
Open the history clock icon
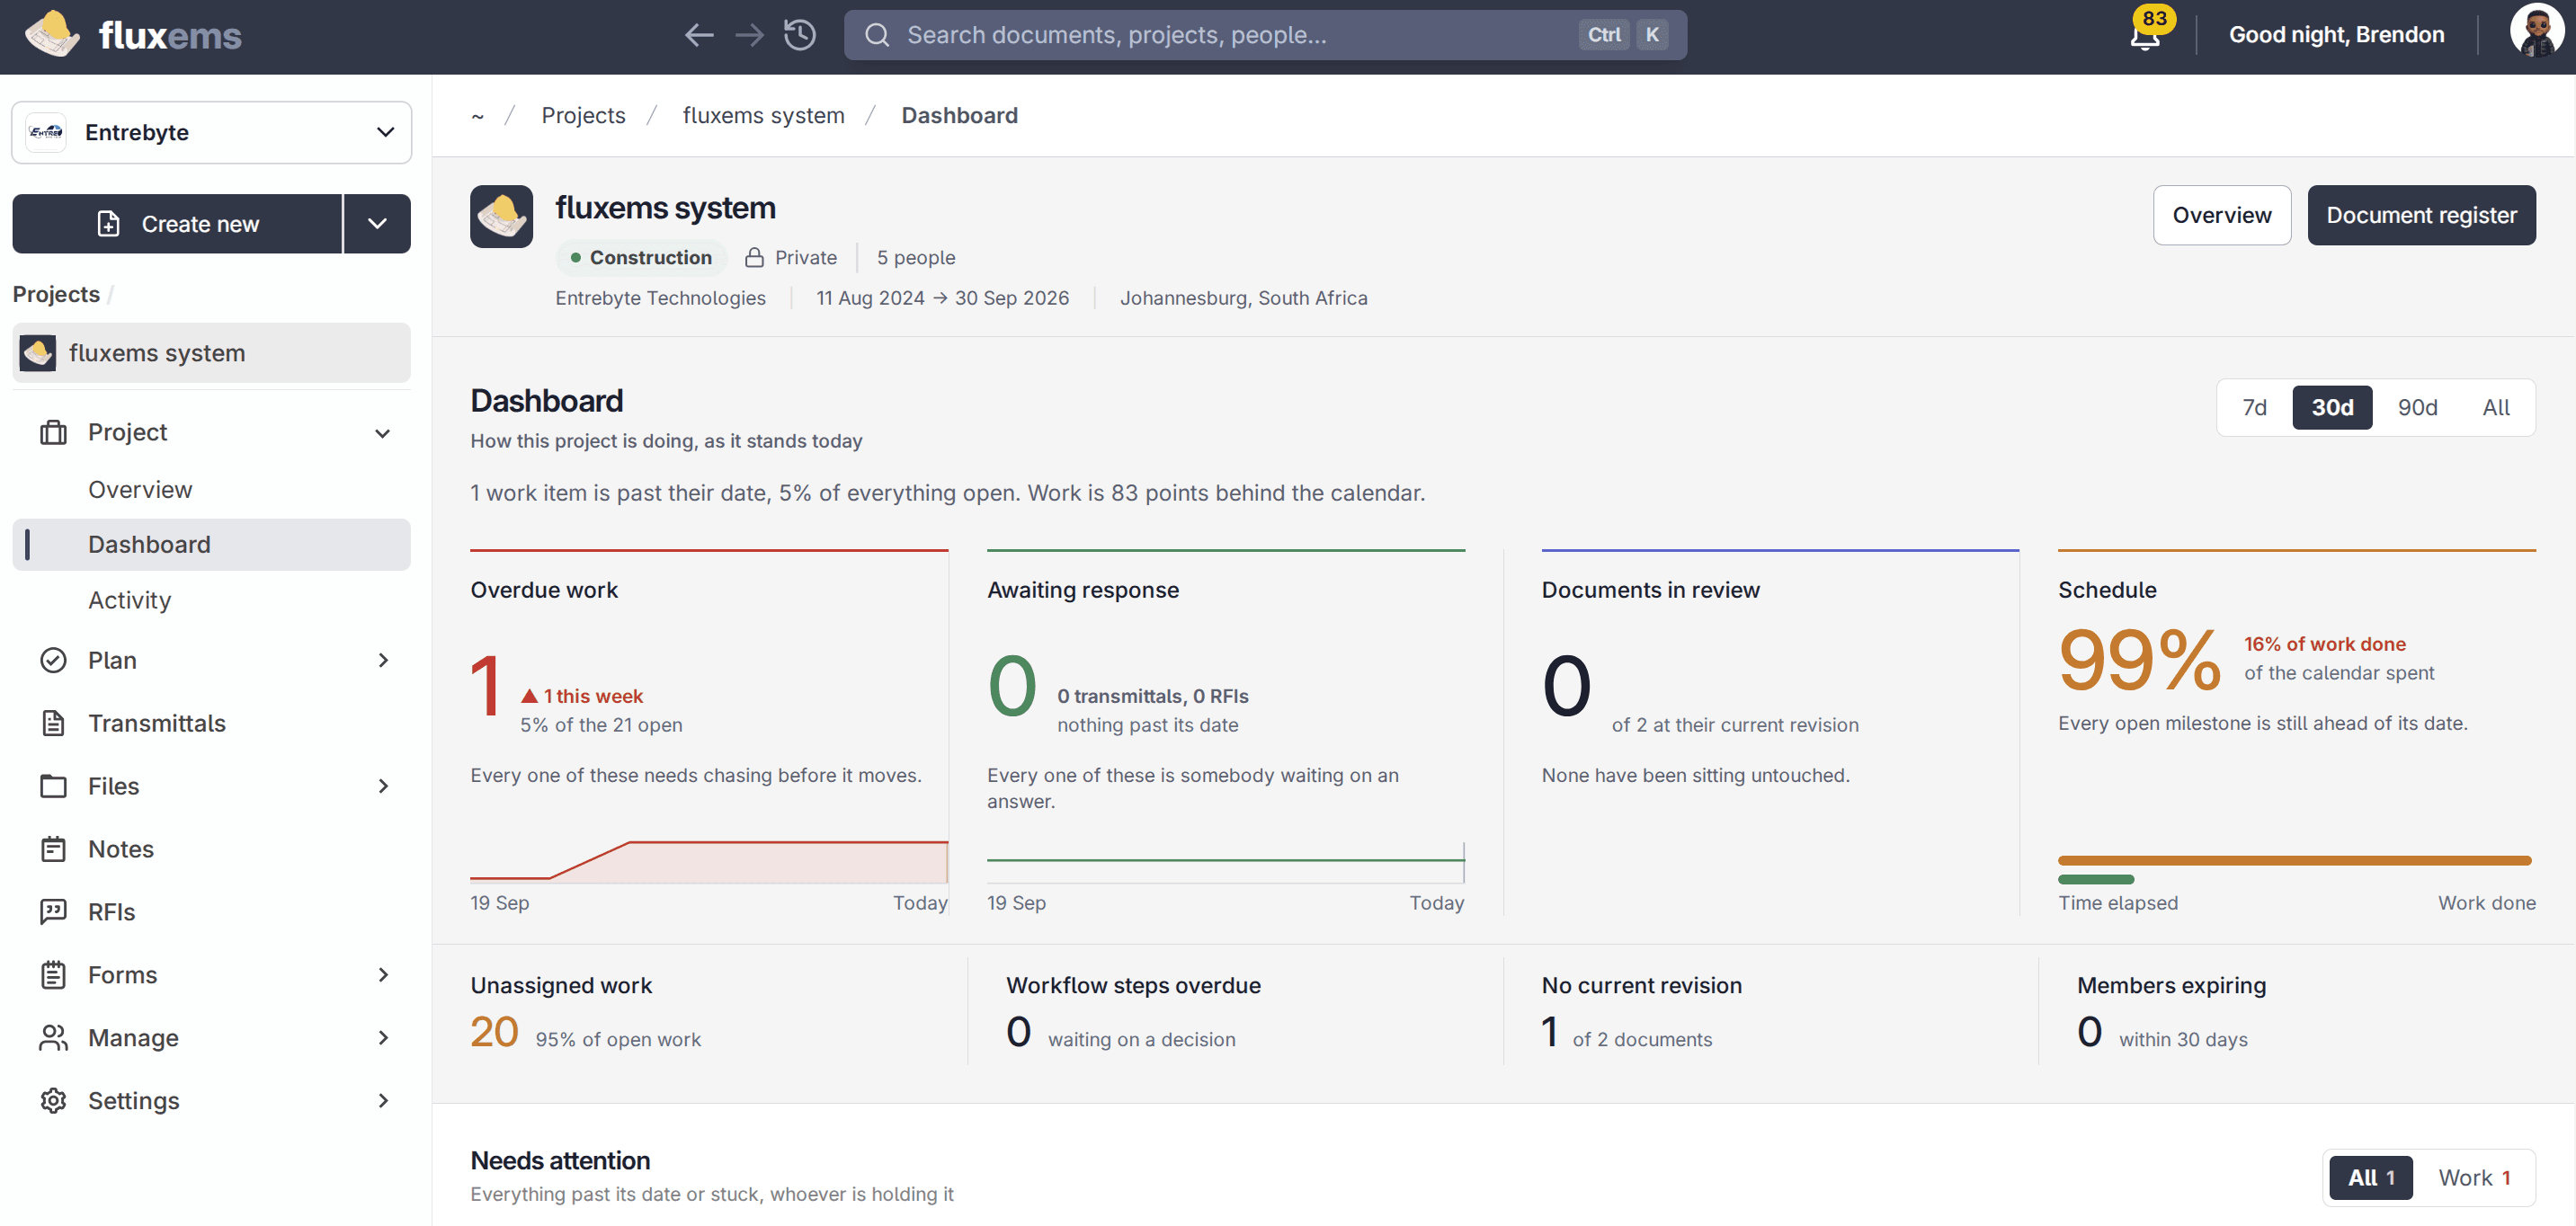[800, 35]
